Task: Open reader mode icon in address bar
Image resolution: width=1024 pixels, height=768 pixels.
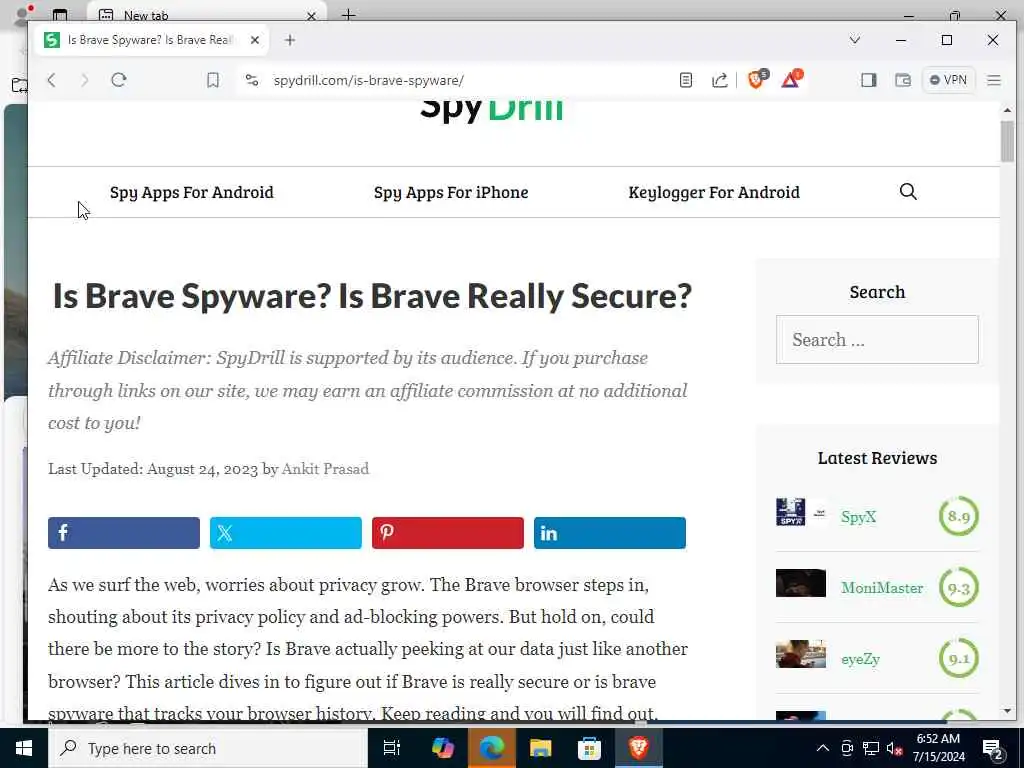Action: click(686, 80)
